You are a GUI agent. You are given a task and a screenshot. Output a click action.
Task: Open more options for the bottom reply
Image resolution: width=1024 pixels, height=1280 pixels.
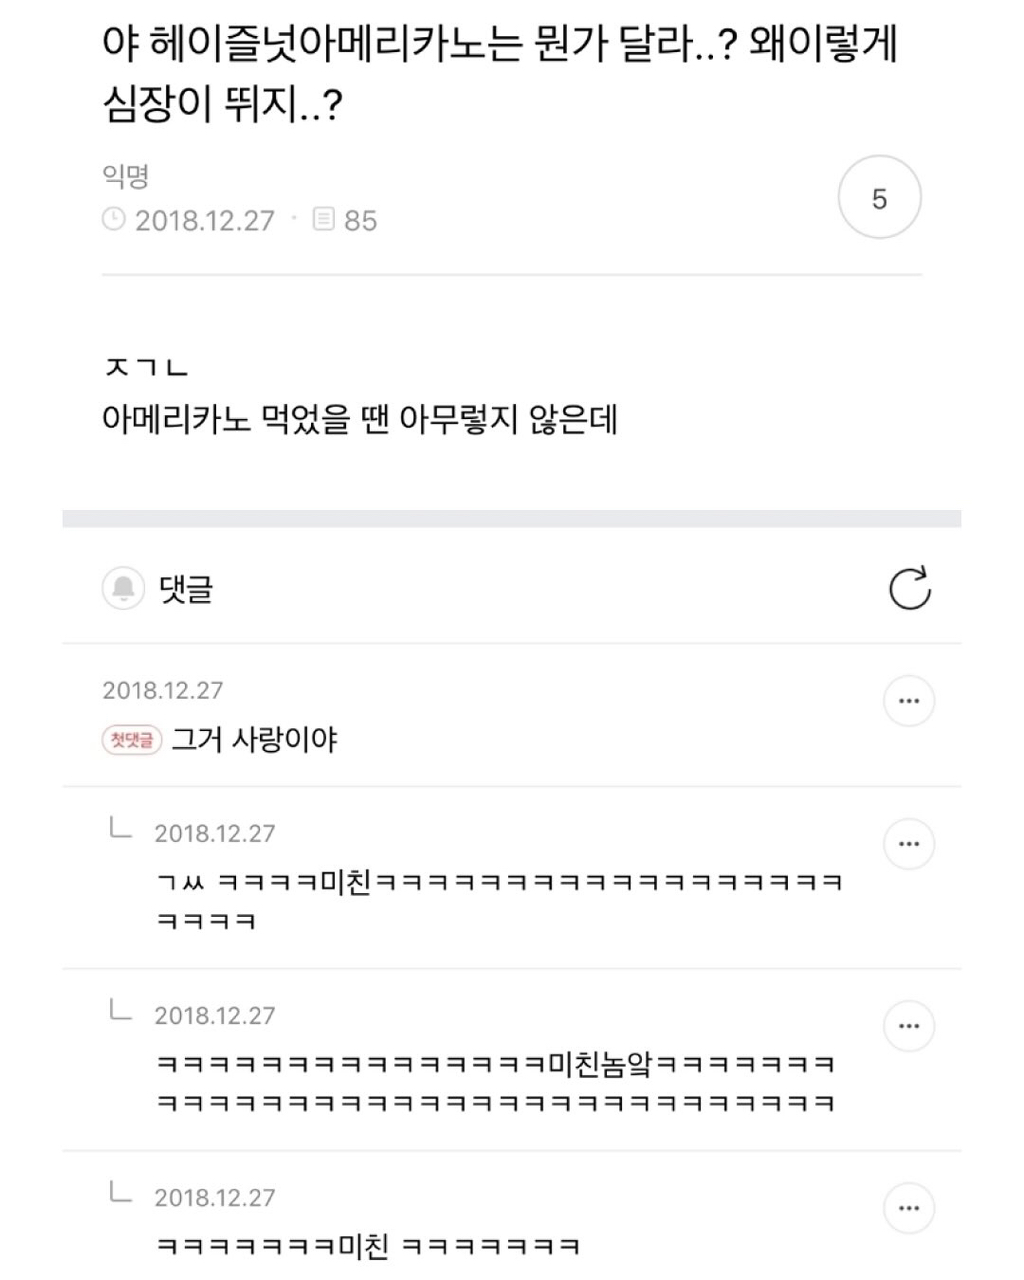908,1208
